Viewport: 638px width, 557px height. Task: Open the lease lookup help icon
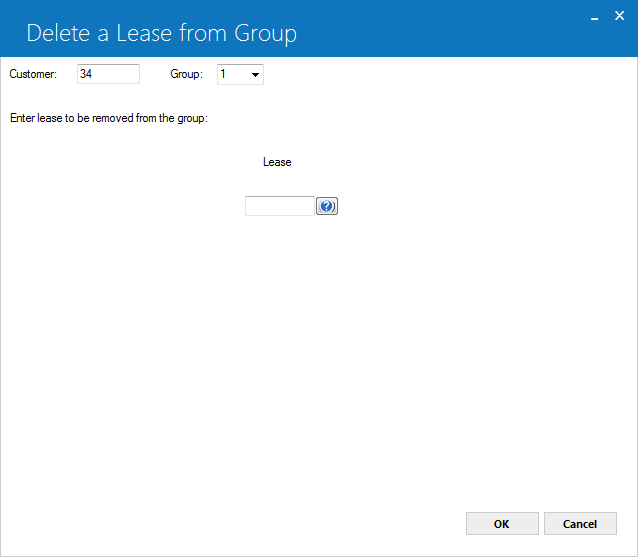pos(327,206)
